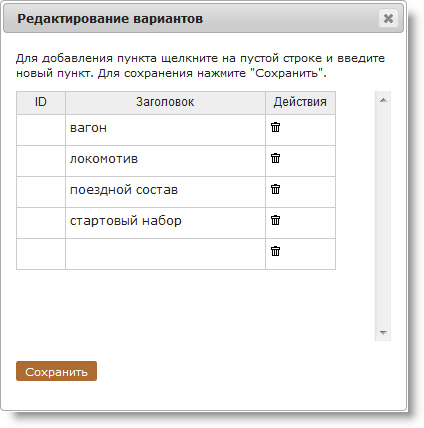The height and width of the screenshot is (428, 424).
Task: Click the Сохранить button
Action: pyautogui.click(x=56, y=371)
